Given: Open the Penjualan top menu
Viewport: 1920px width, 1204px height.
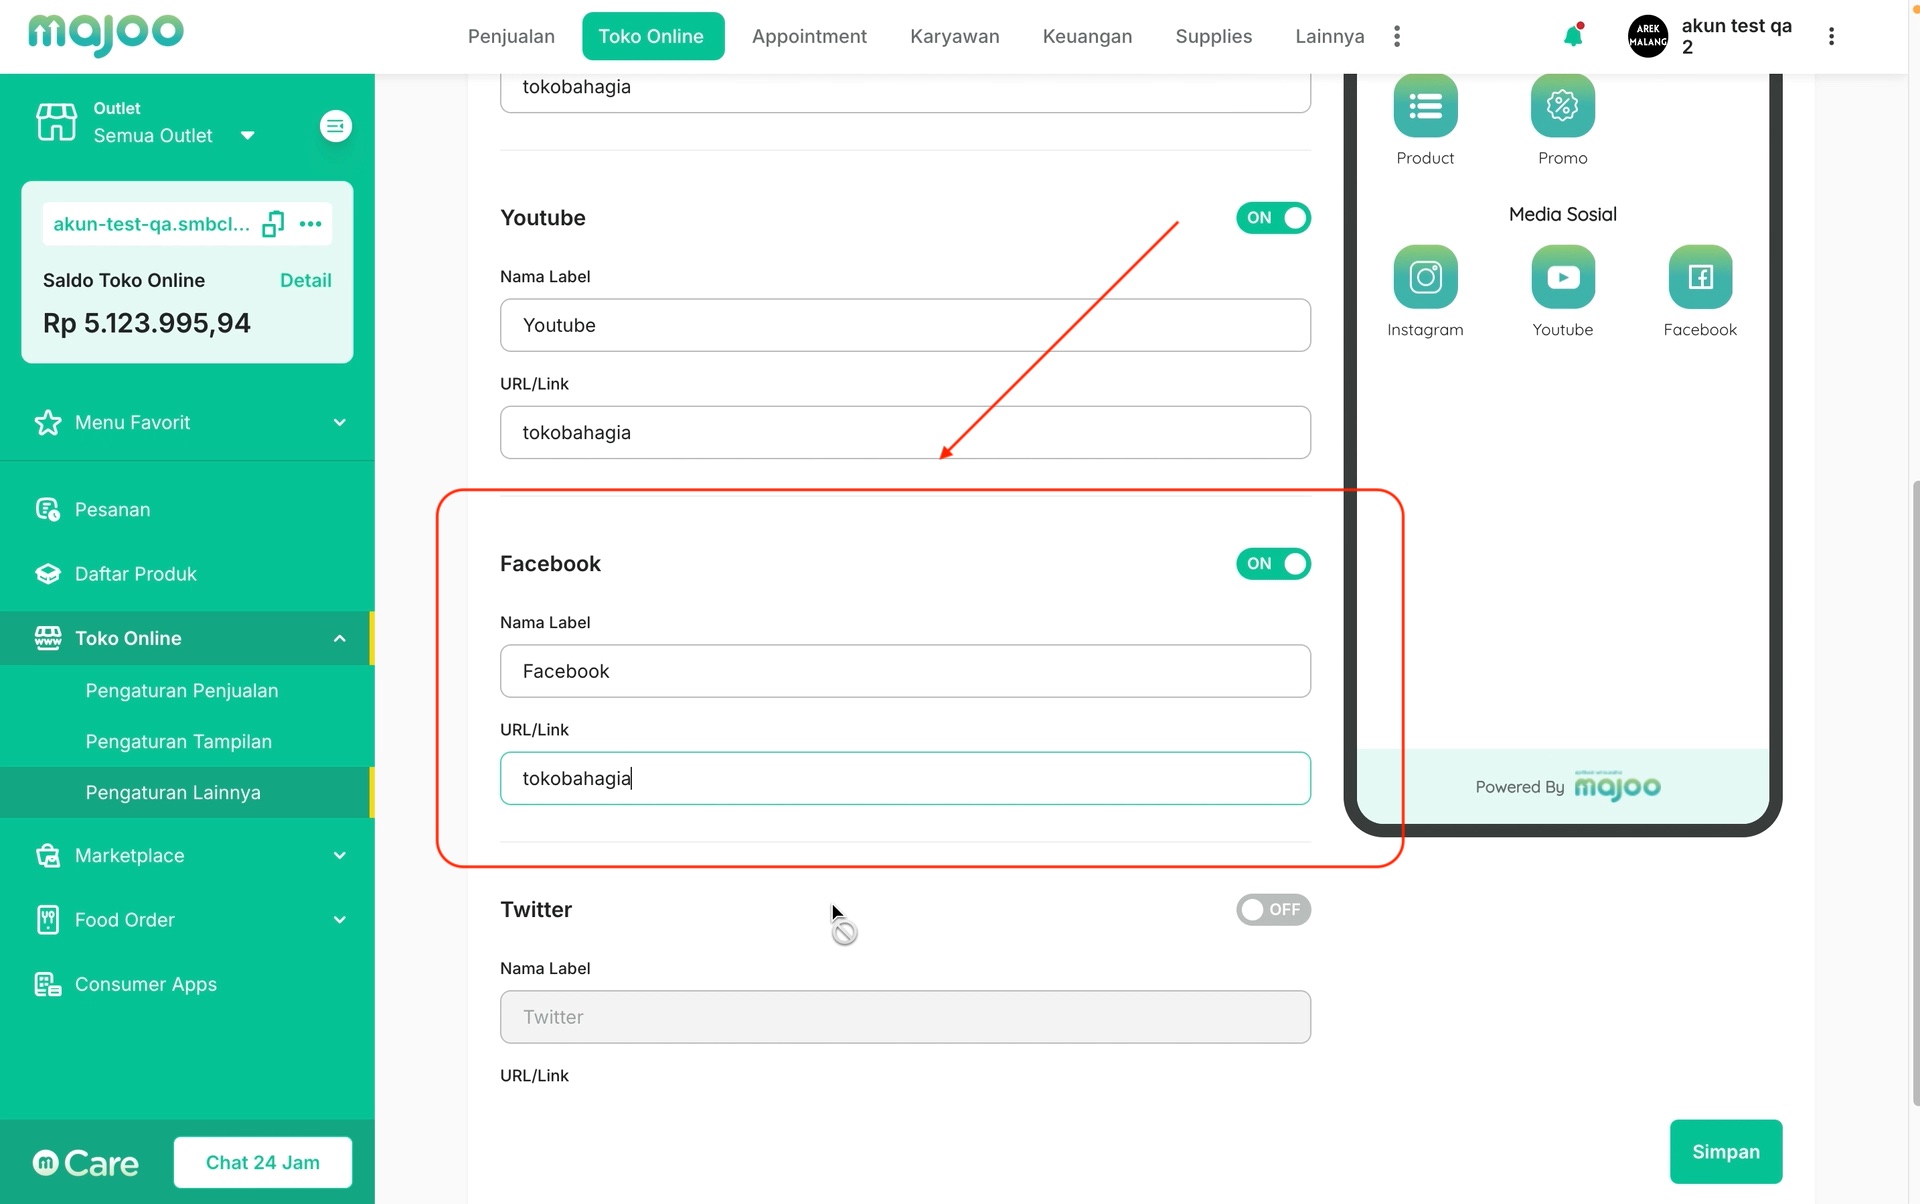Looking at the screenshot, I should click(x=511, y=36).
